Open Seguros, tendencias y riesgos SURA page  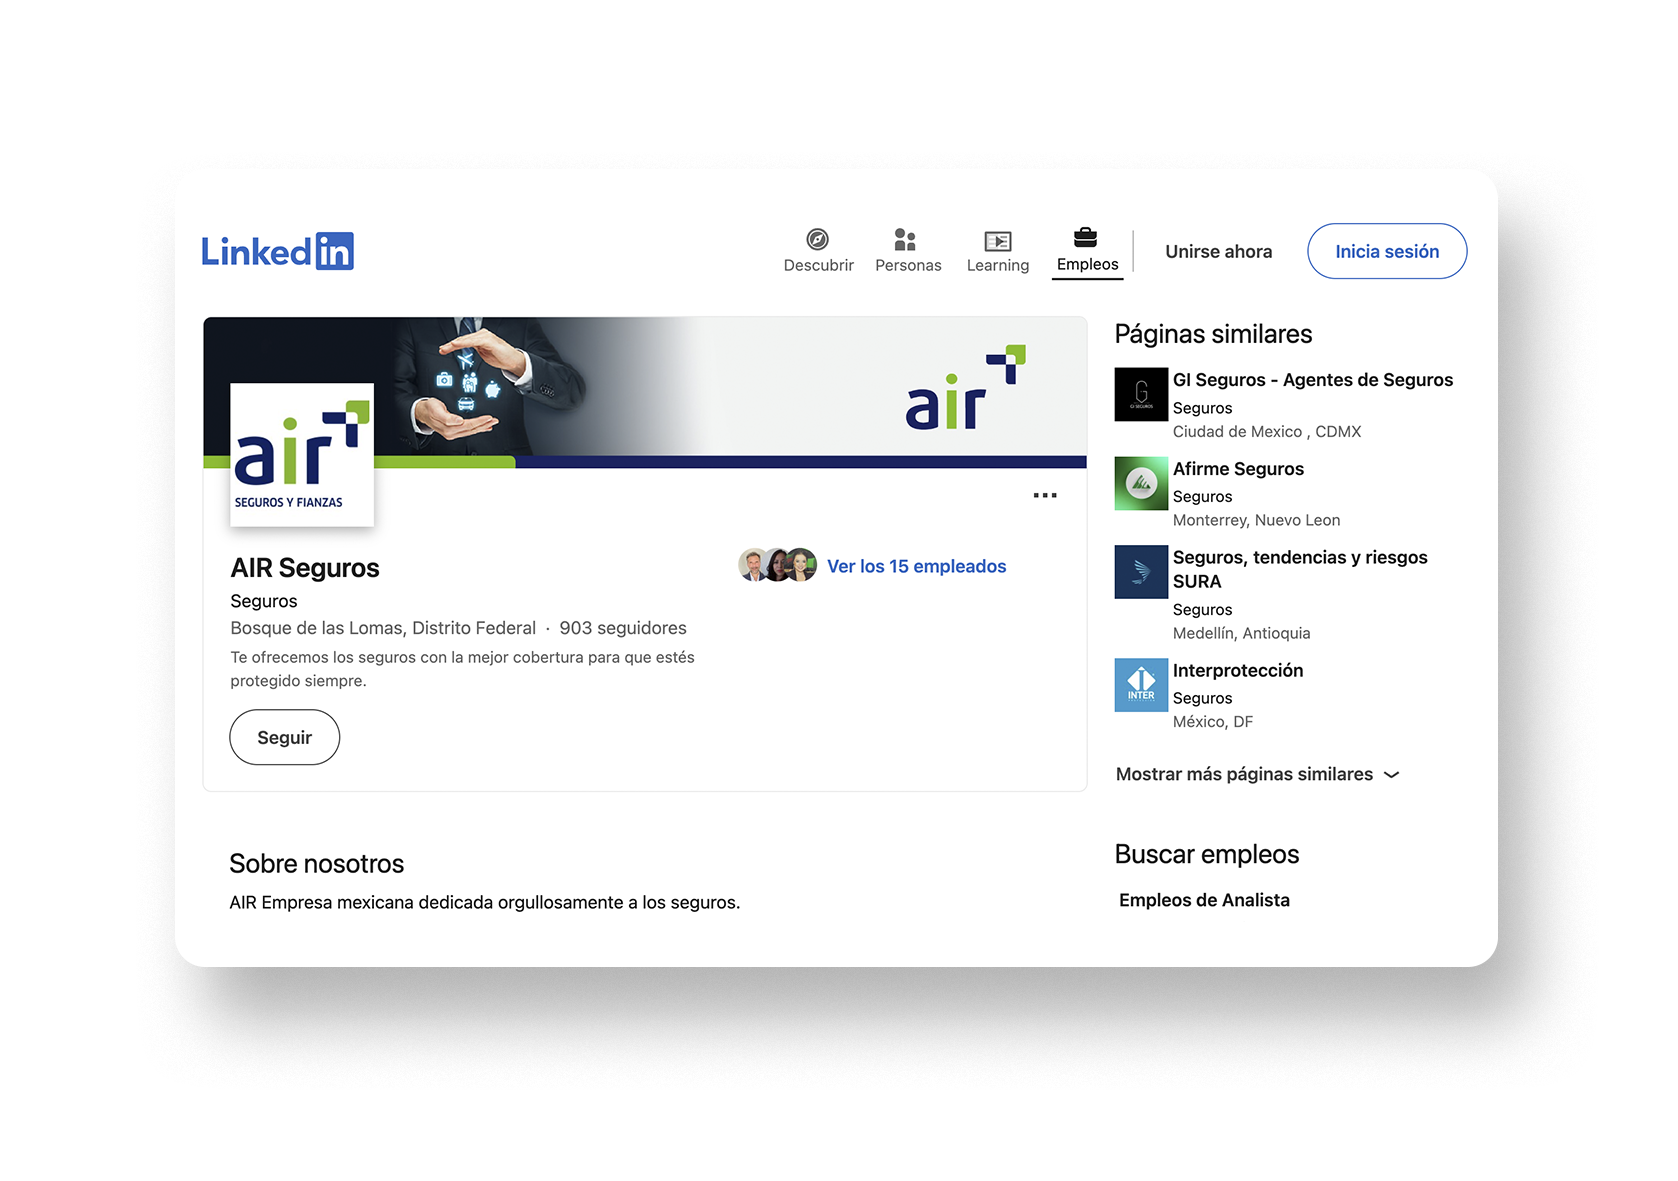[x=1300, y=569]
